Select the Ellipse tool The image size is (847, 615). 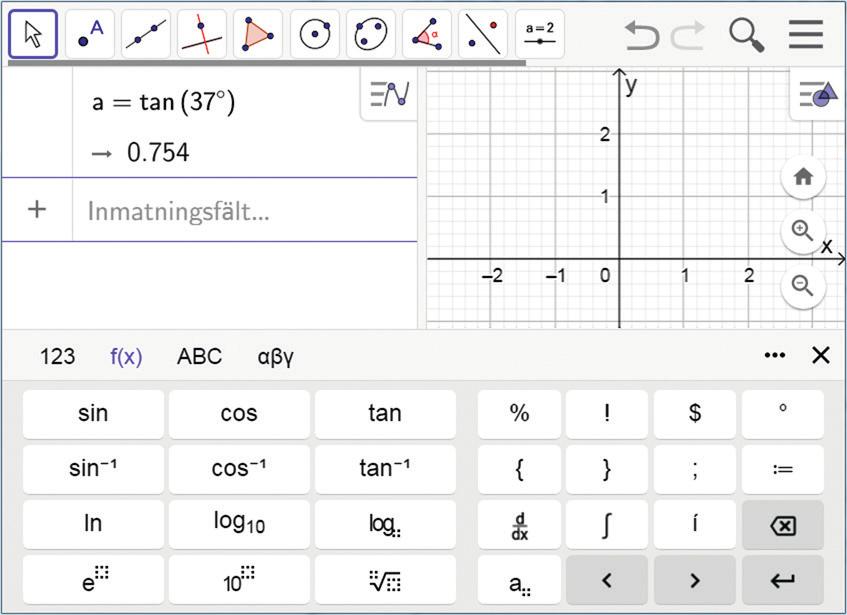(x=371, y=34)
